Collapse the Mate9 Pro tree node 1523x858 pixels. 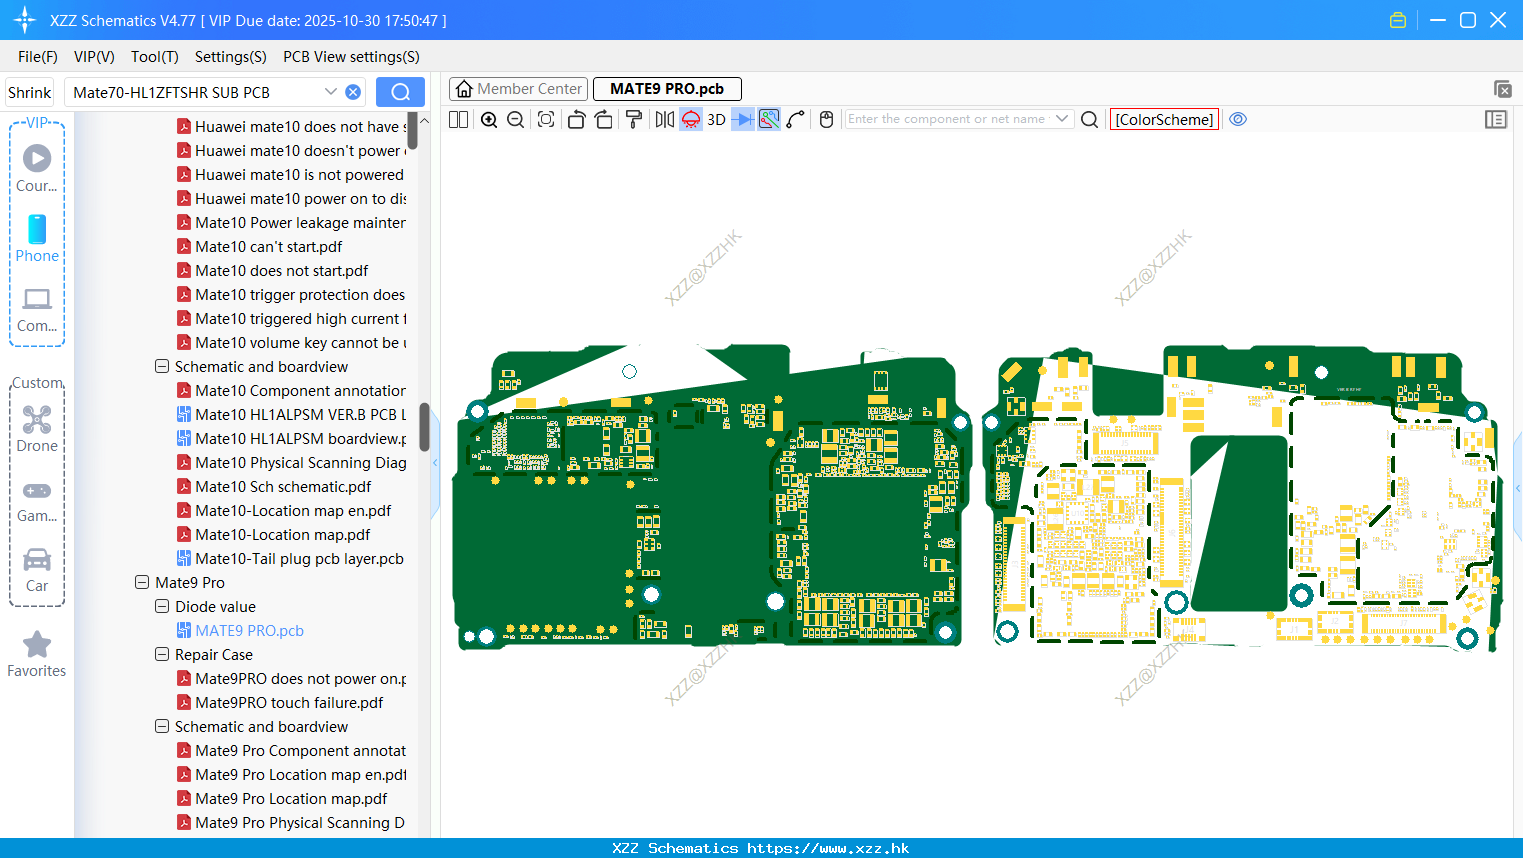[142, 582]
